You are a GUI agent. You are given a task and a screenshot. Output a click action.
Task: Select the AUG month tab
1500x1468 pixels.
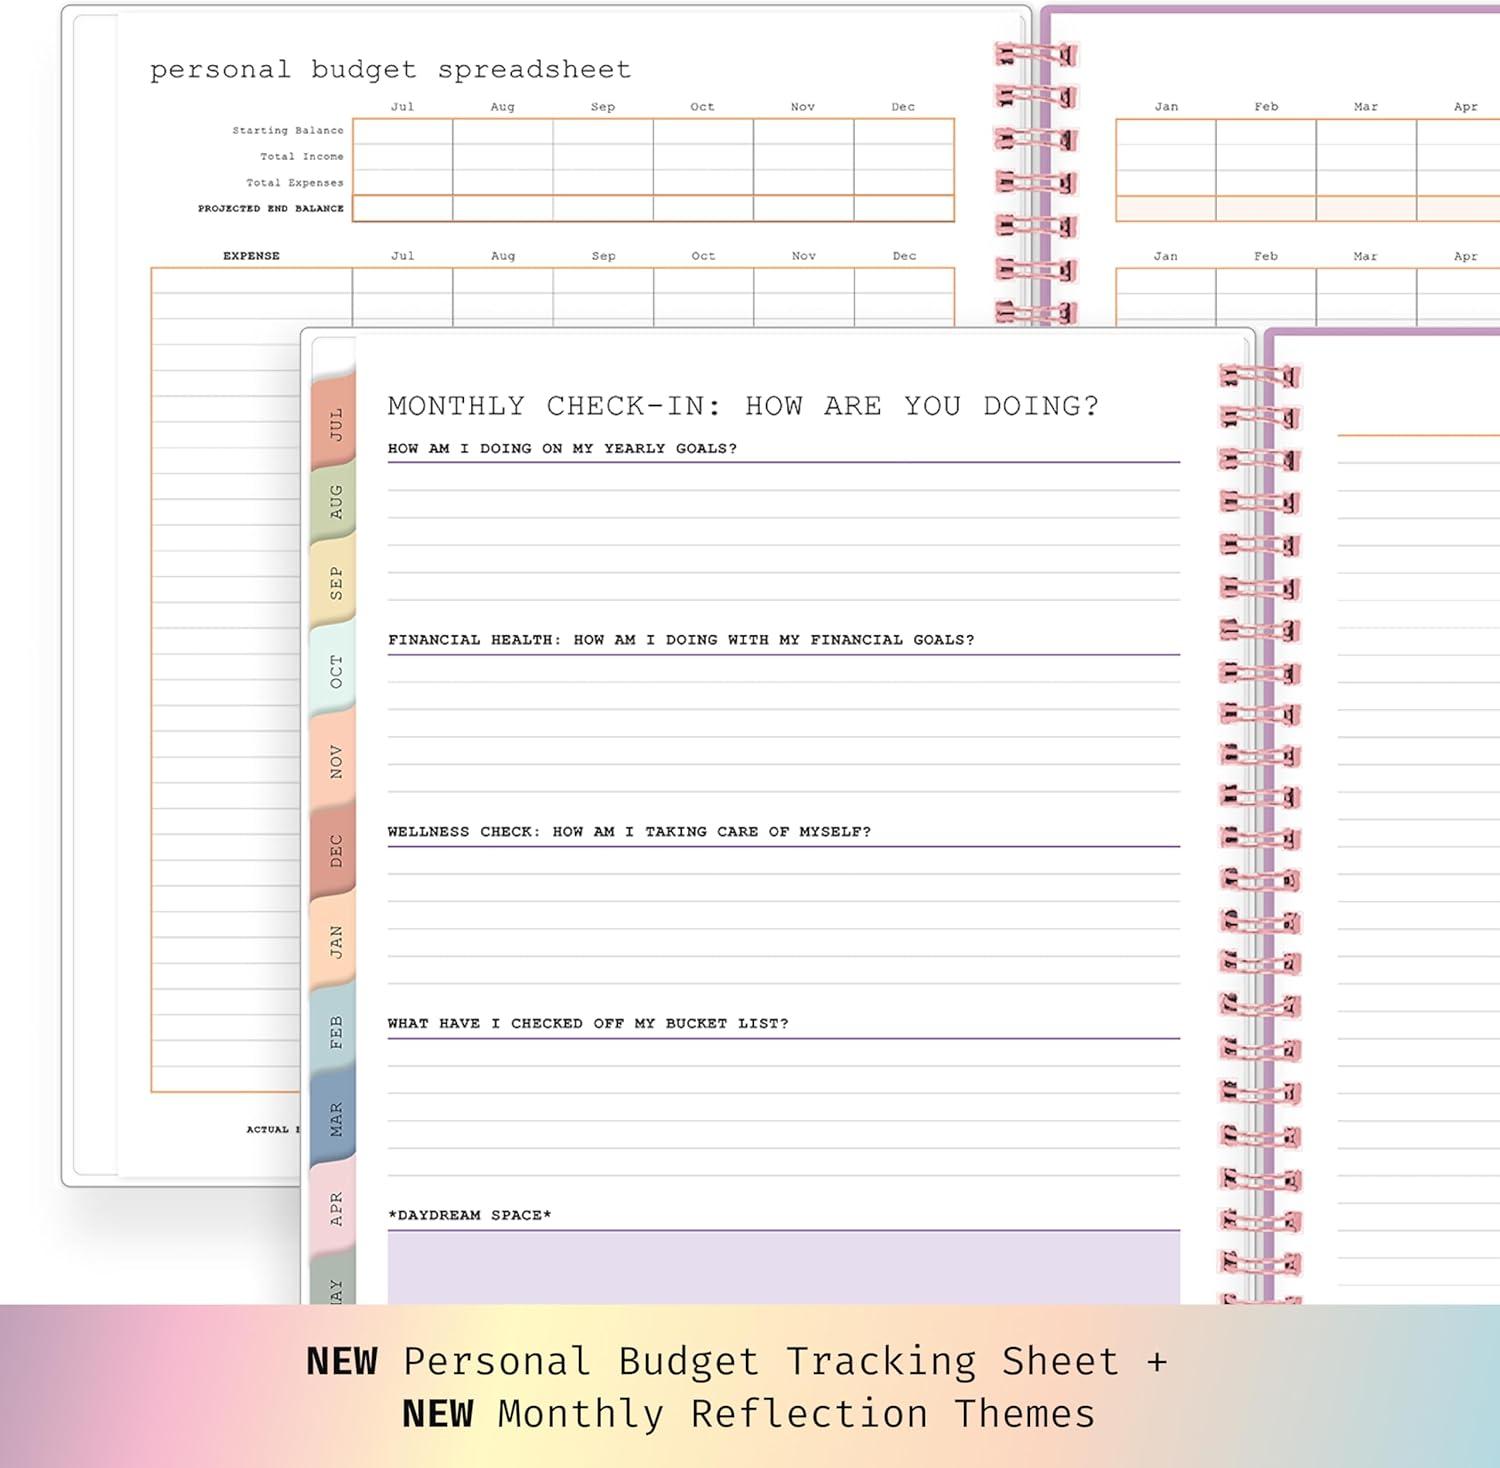pyautogui.click(x=334, y=496)
